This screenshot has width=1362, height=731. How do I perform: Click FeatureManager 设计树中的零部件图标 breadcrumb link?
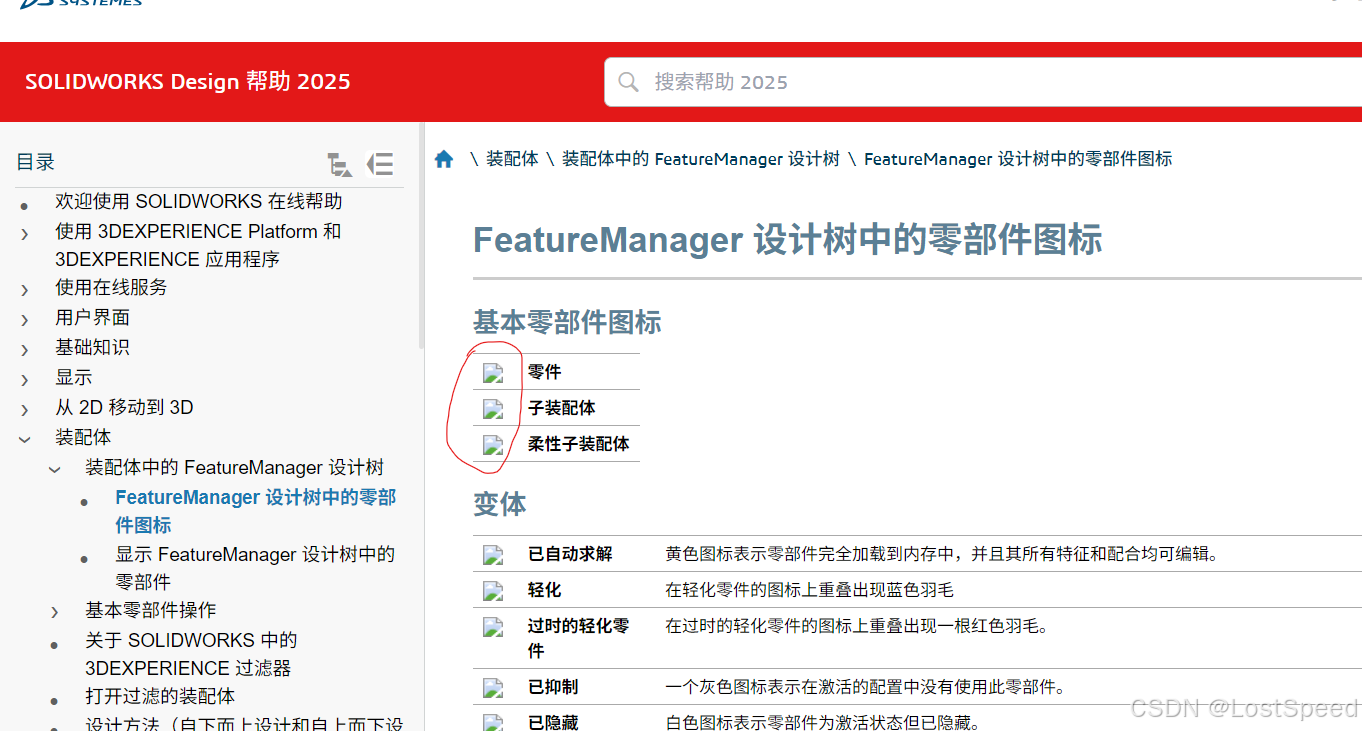point(1018,159)
